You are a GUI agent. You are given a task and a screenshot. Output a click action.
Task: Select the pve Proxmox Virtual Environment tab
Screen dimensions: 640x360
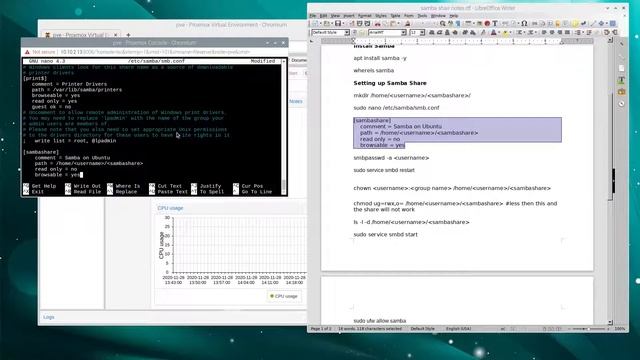[80, 35]
